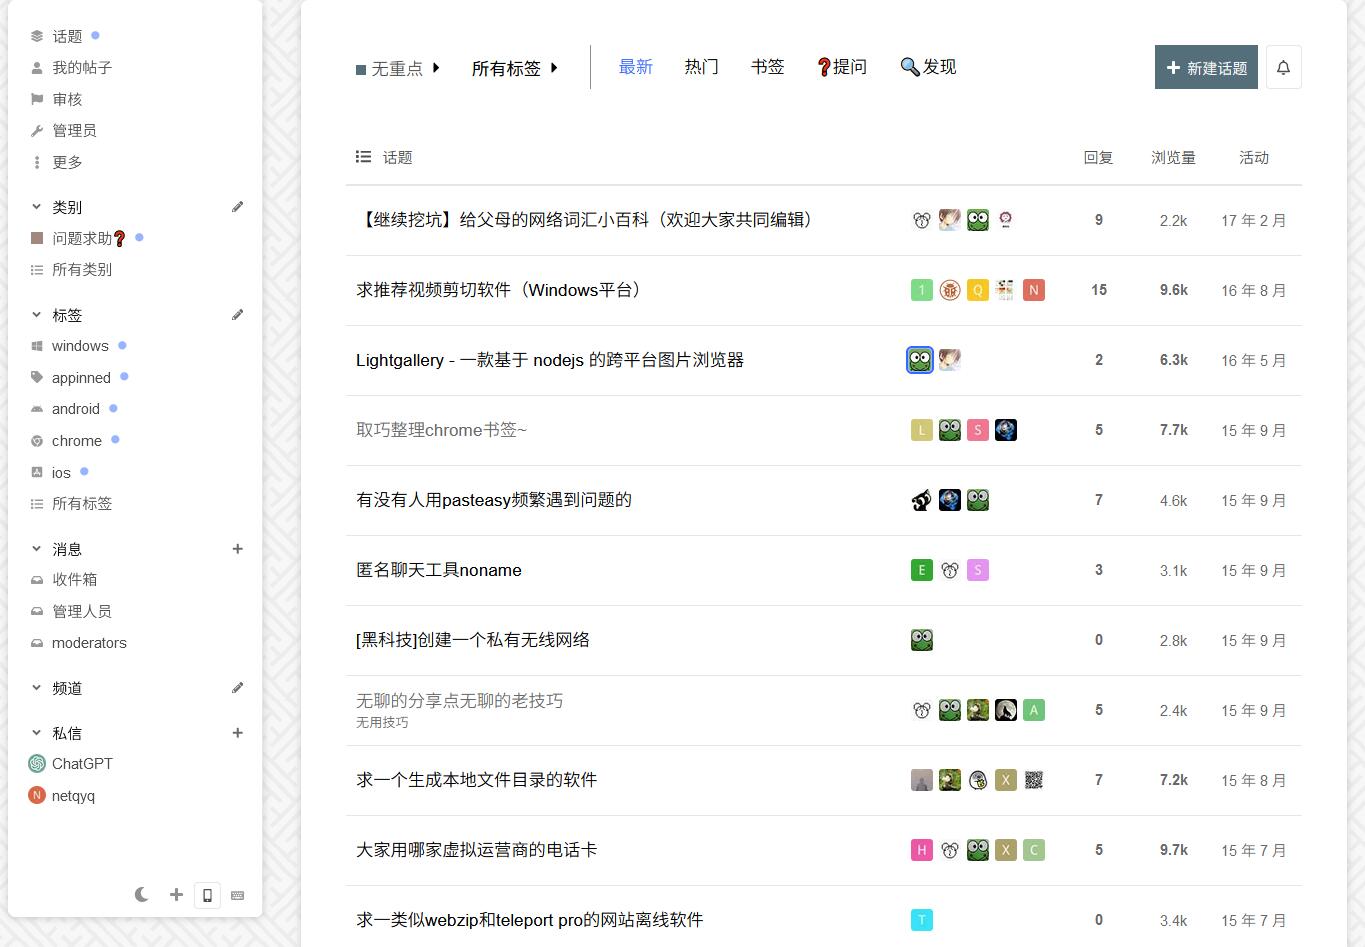Collapse the 标签 sidebar section
Screen dimensions: 1365x947
(37, 315)
